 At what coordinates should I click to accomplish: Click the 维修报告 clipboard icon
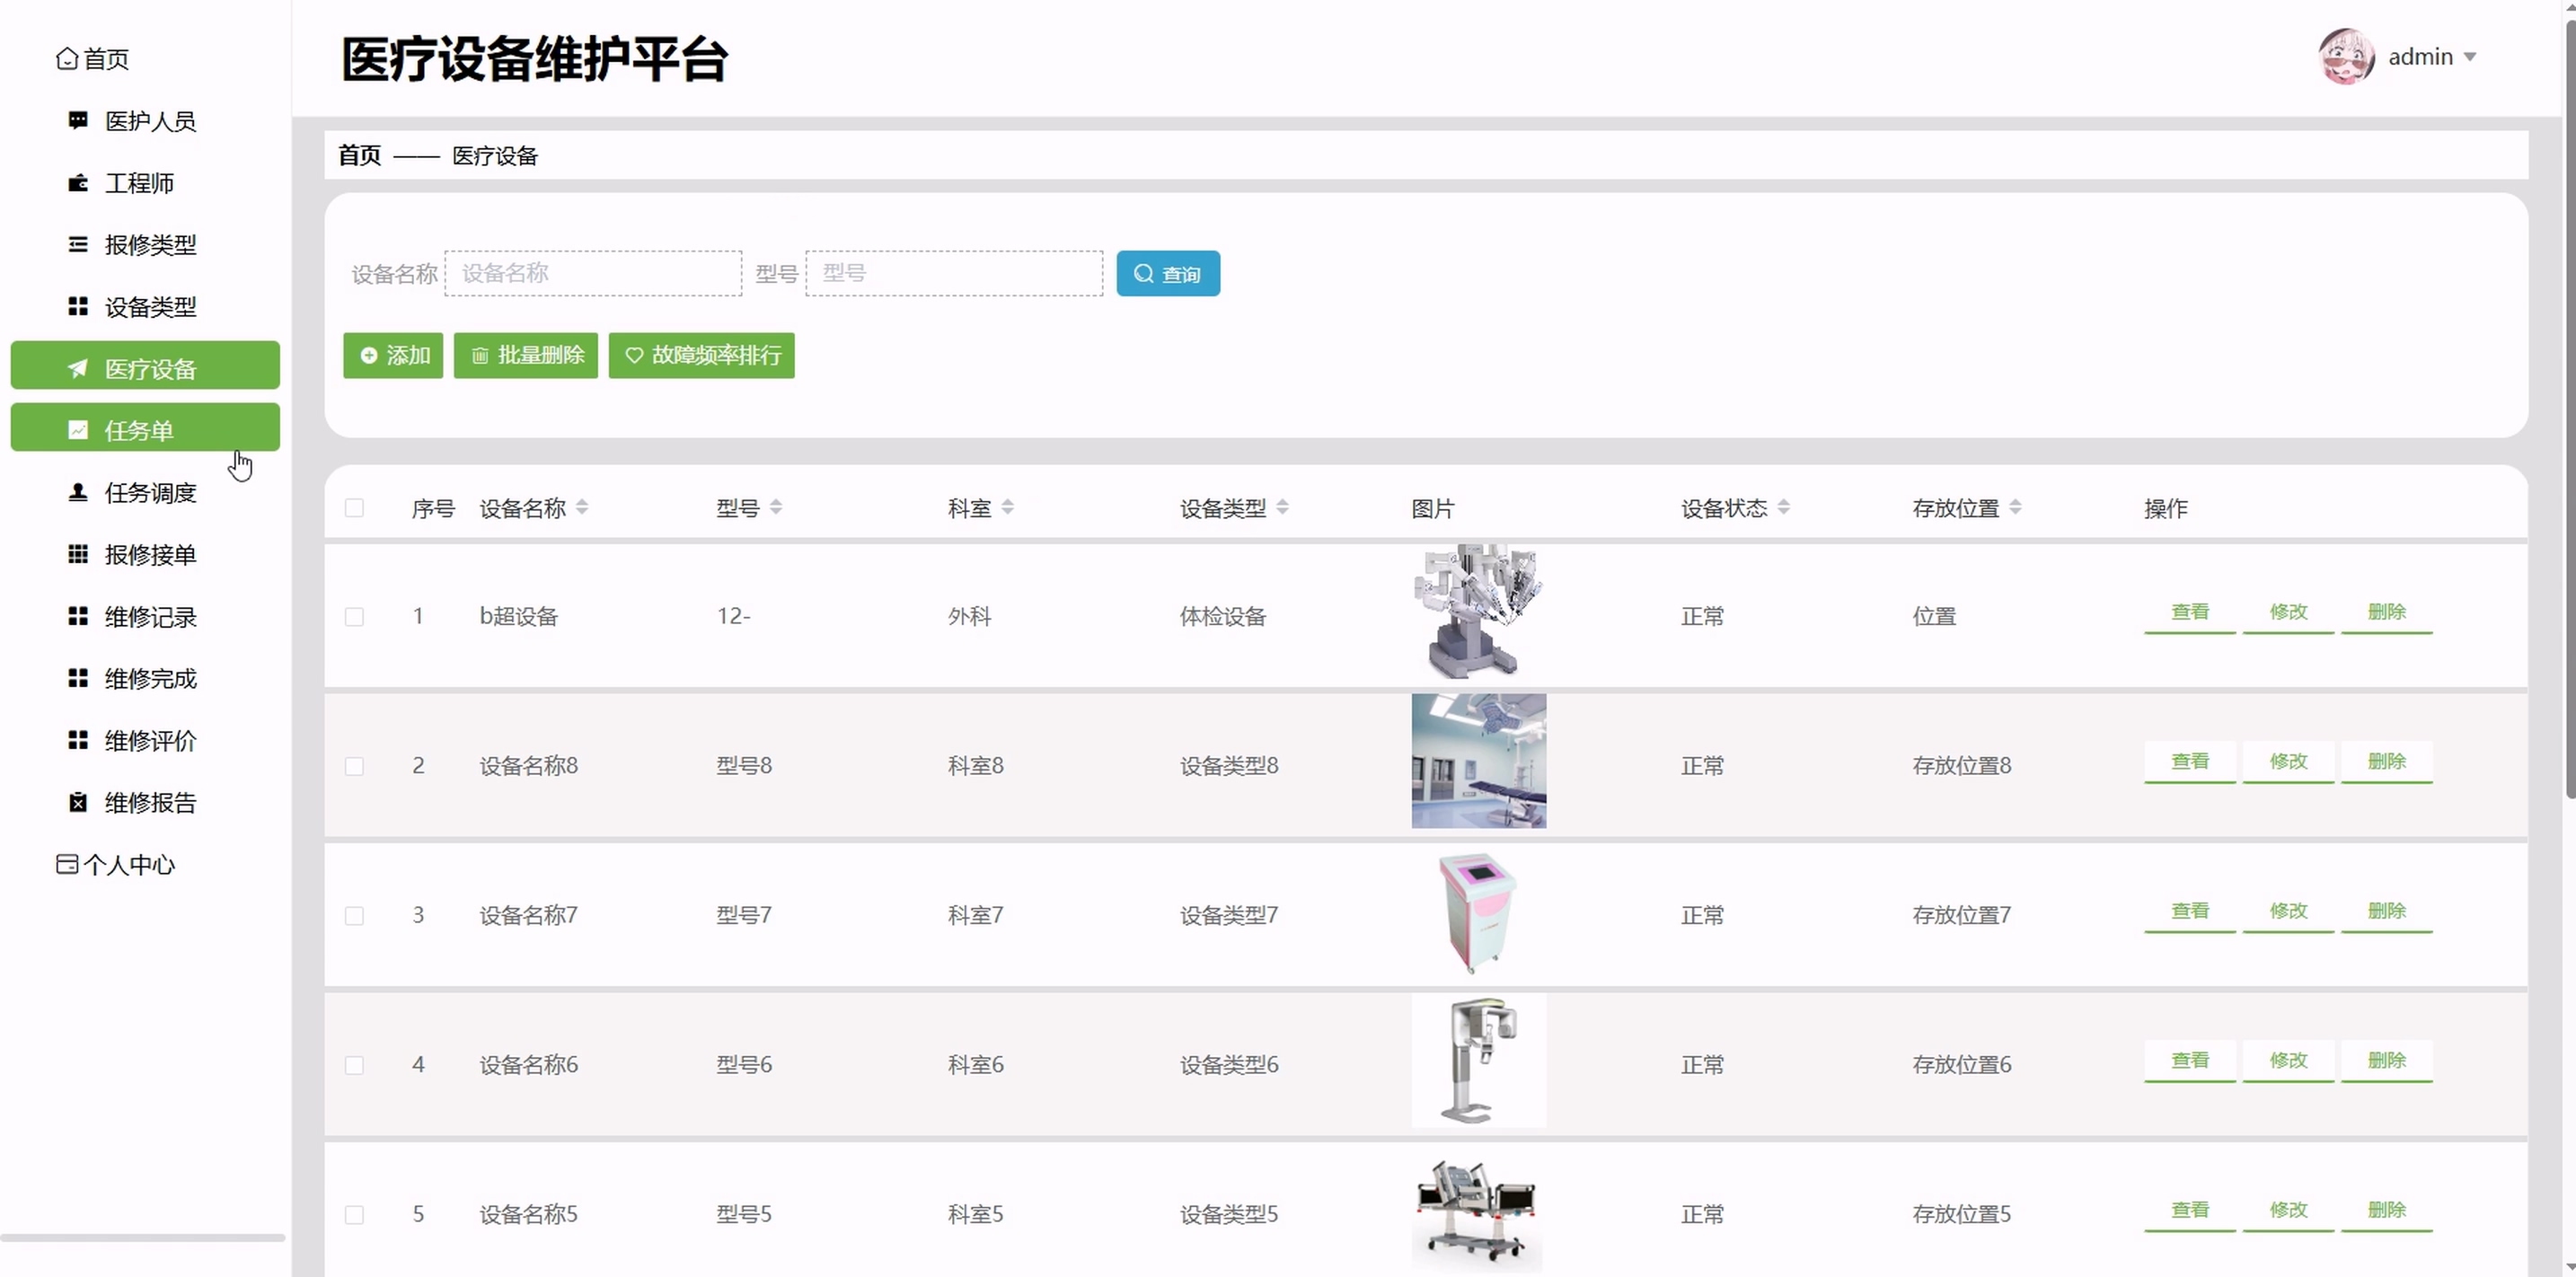pyautogui.click(x=78, y=803)
